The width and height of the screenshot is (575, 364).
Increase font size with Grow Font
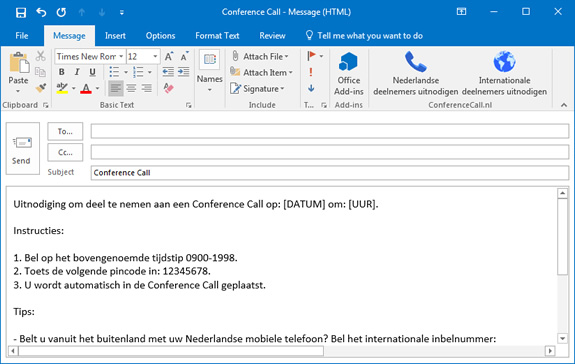[x=169, y=56]
